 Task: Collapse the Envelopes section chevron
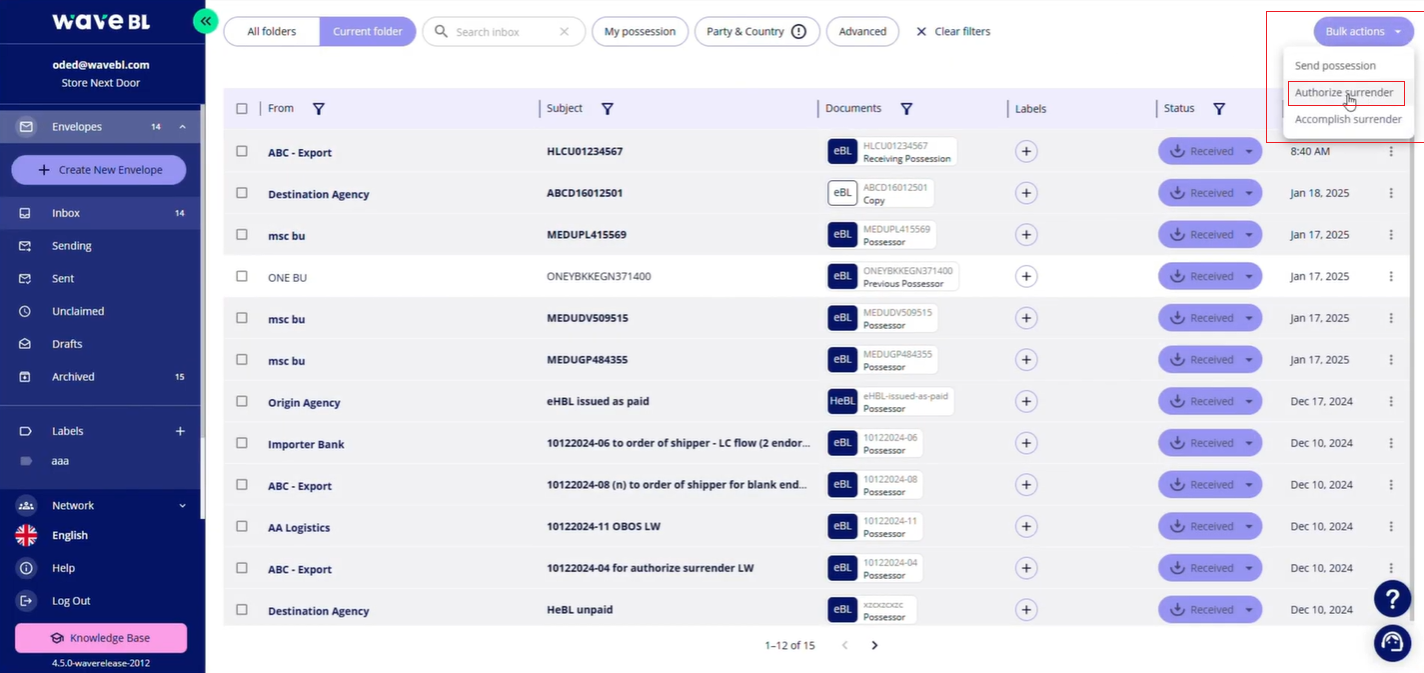click(x=182, y=127)
